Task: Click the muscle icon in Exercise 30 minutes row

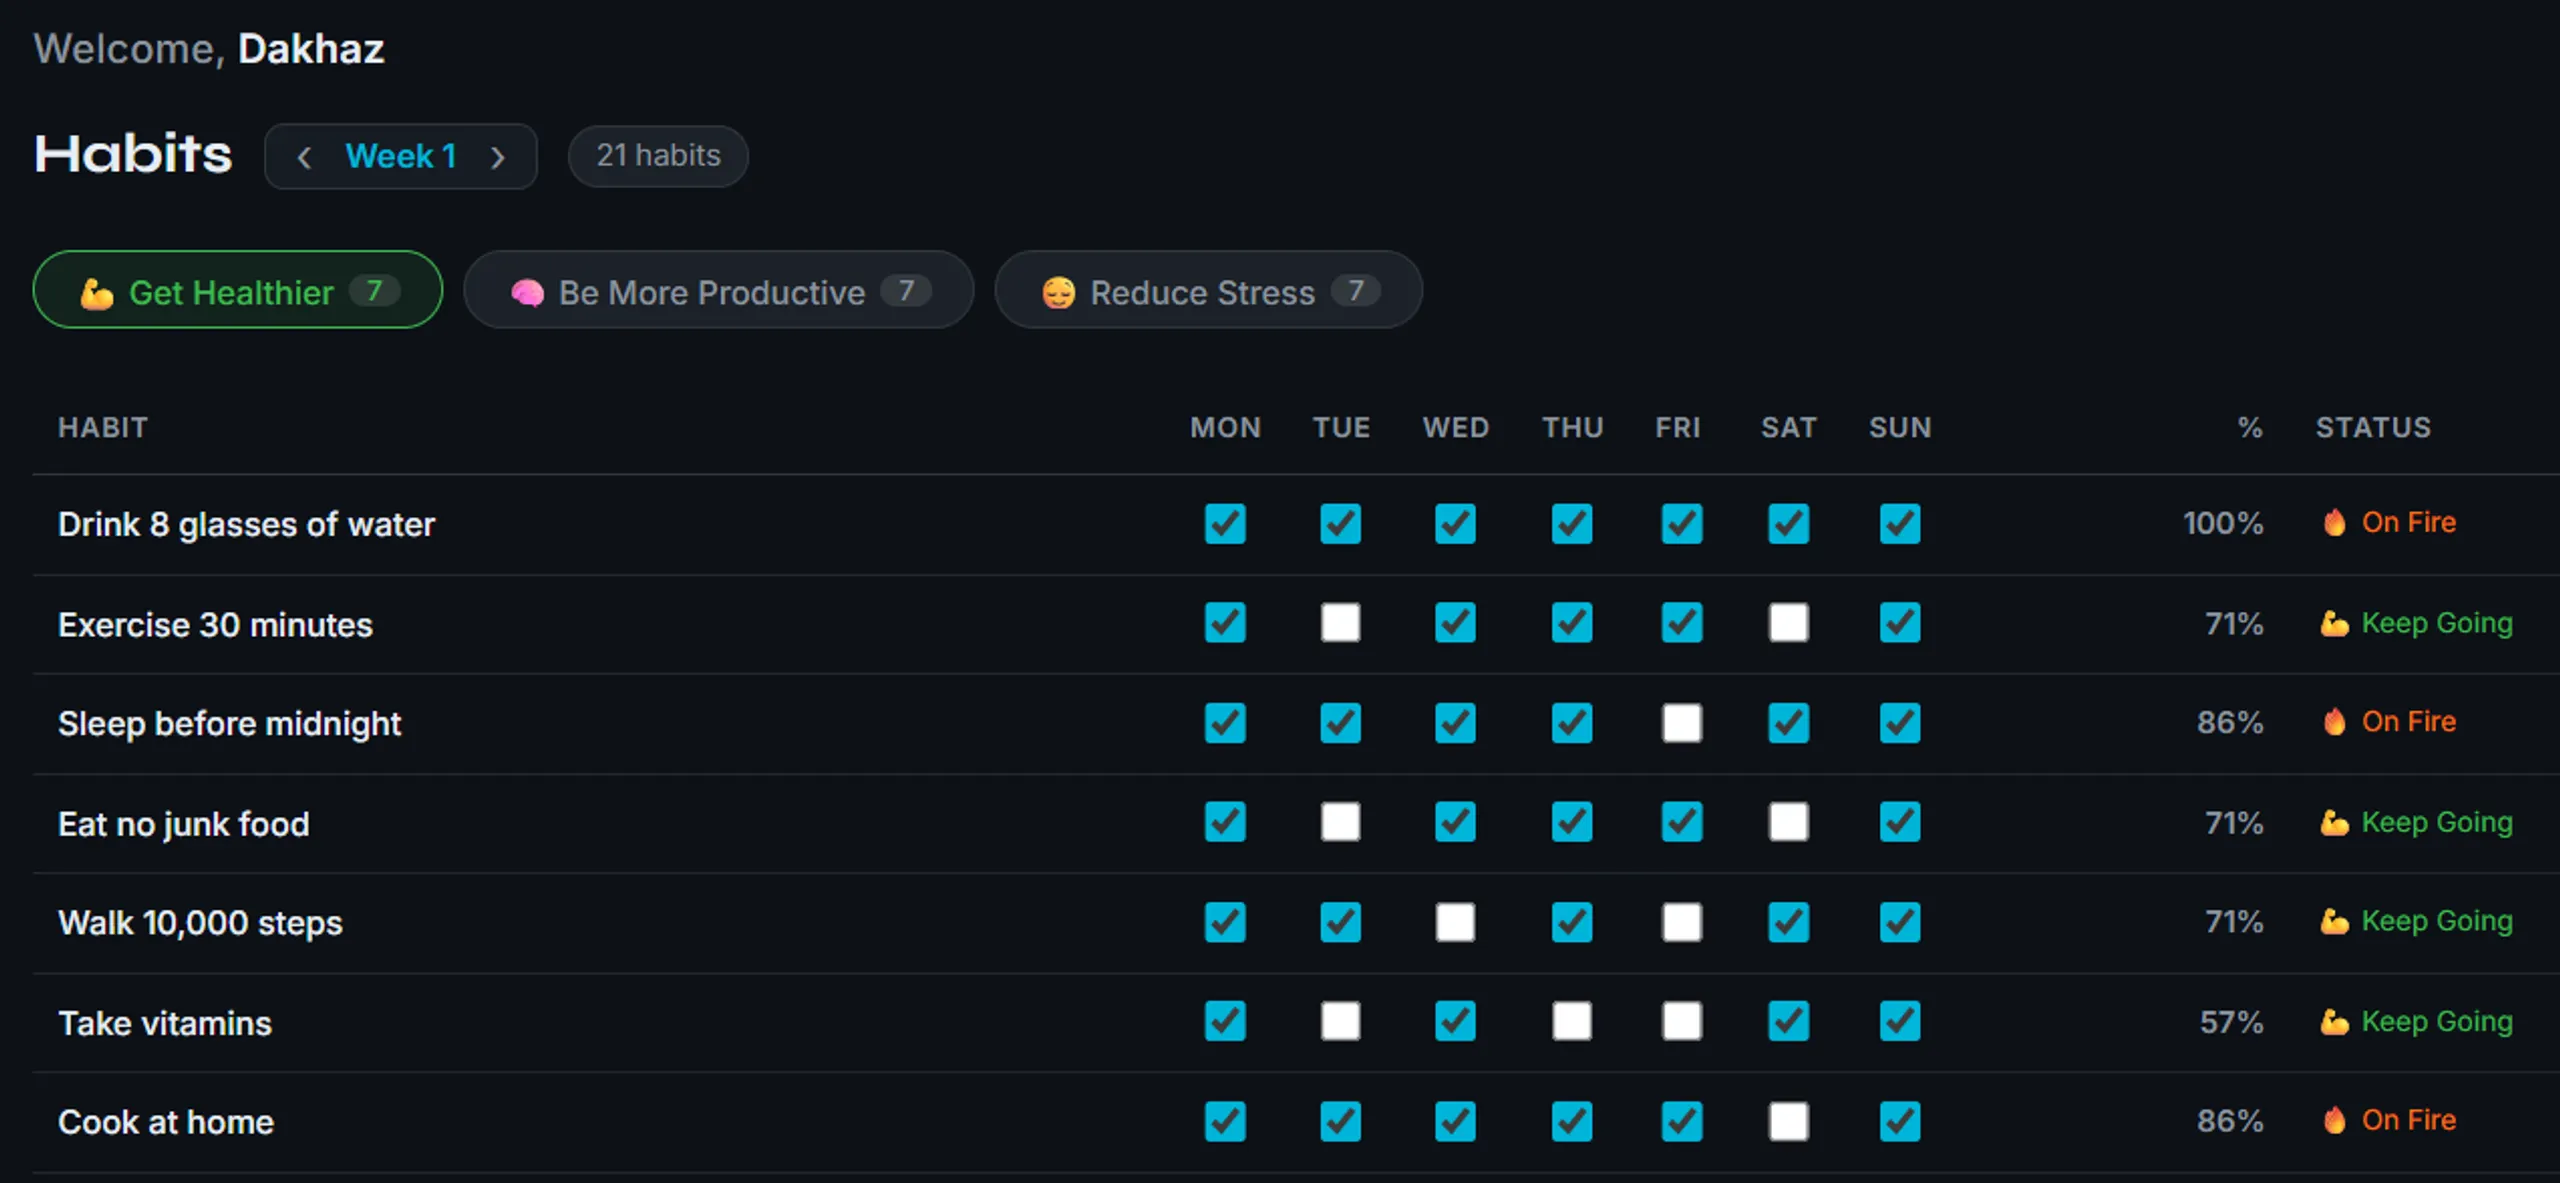Action: [x=2334, y=623]
